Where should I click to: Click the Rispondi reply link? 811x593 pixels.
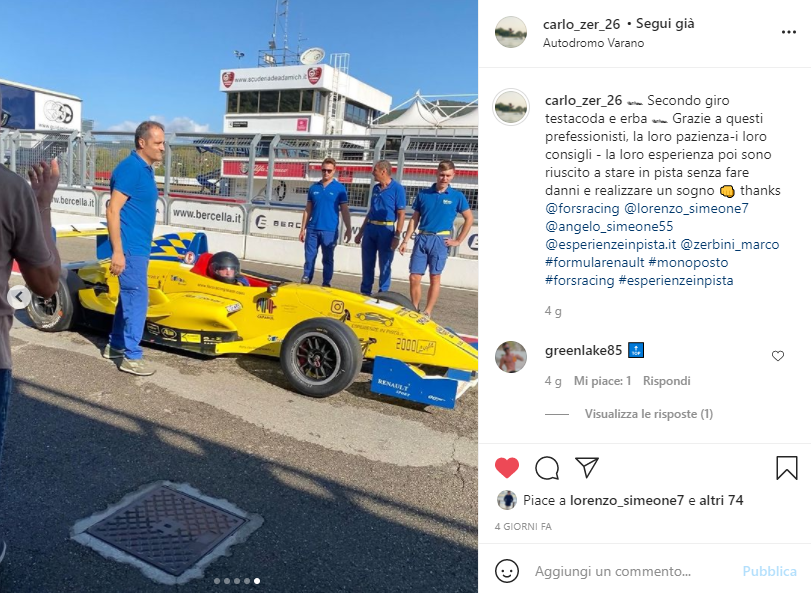tap(666, 381)
